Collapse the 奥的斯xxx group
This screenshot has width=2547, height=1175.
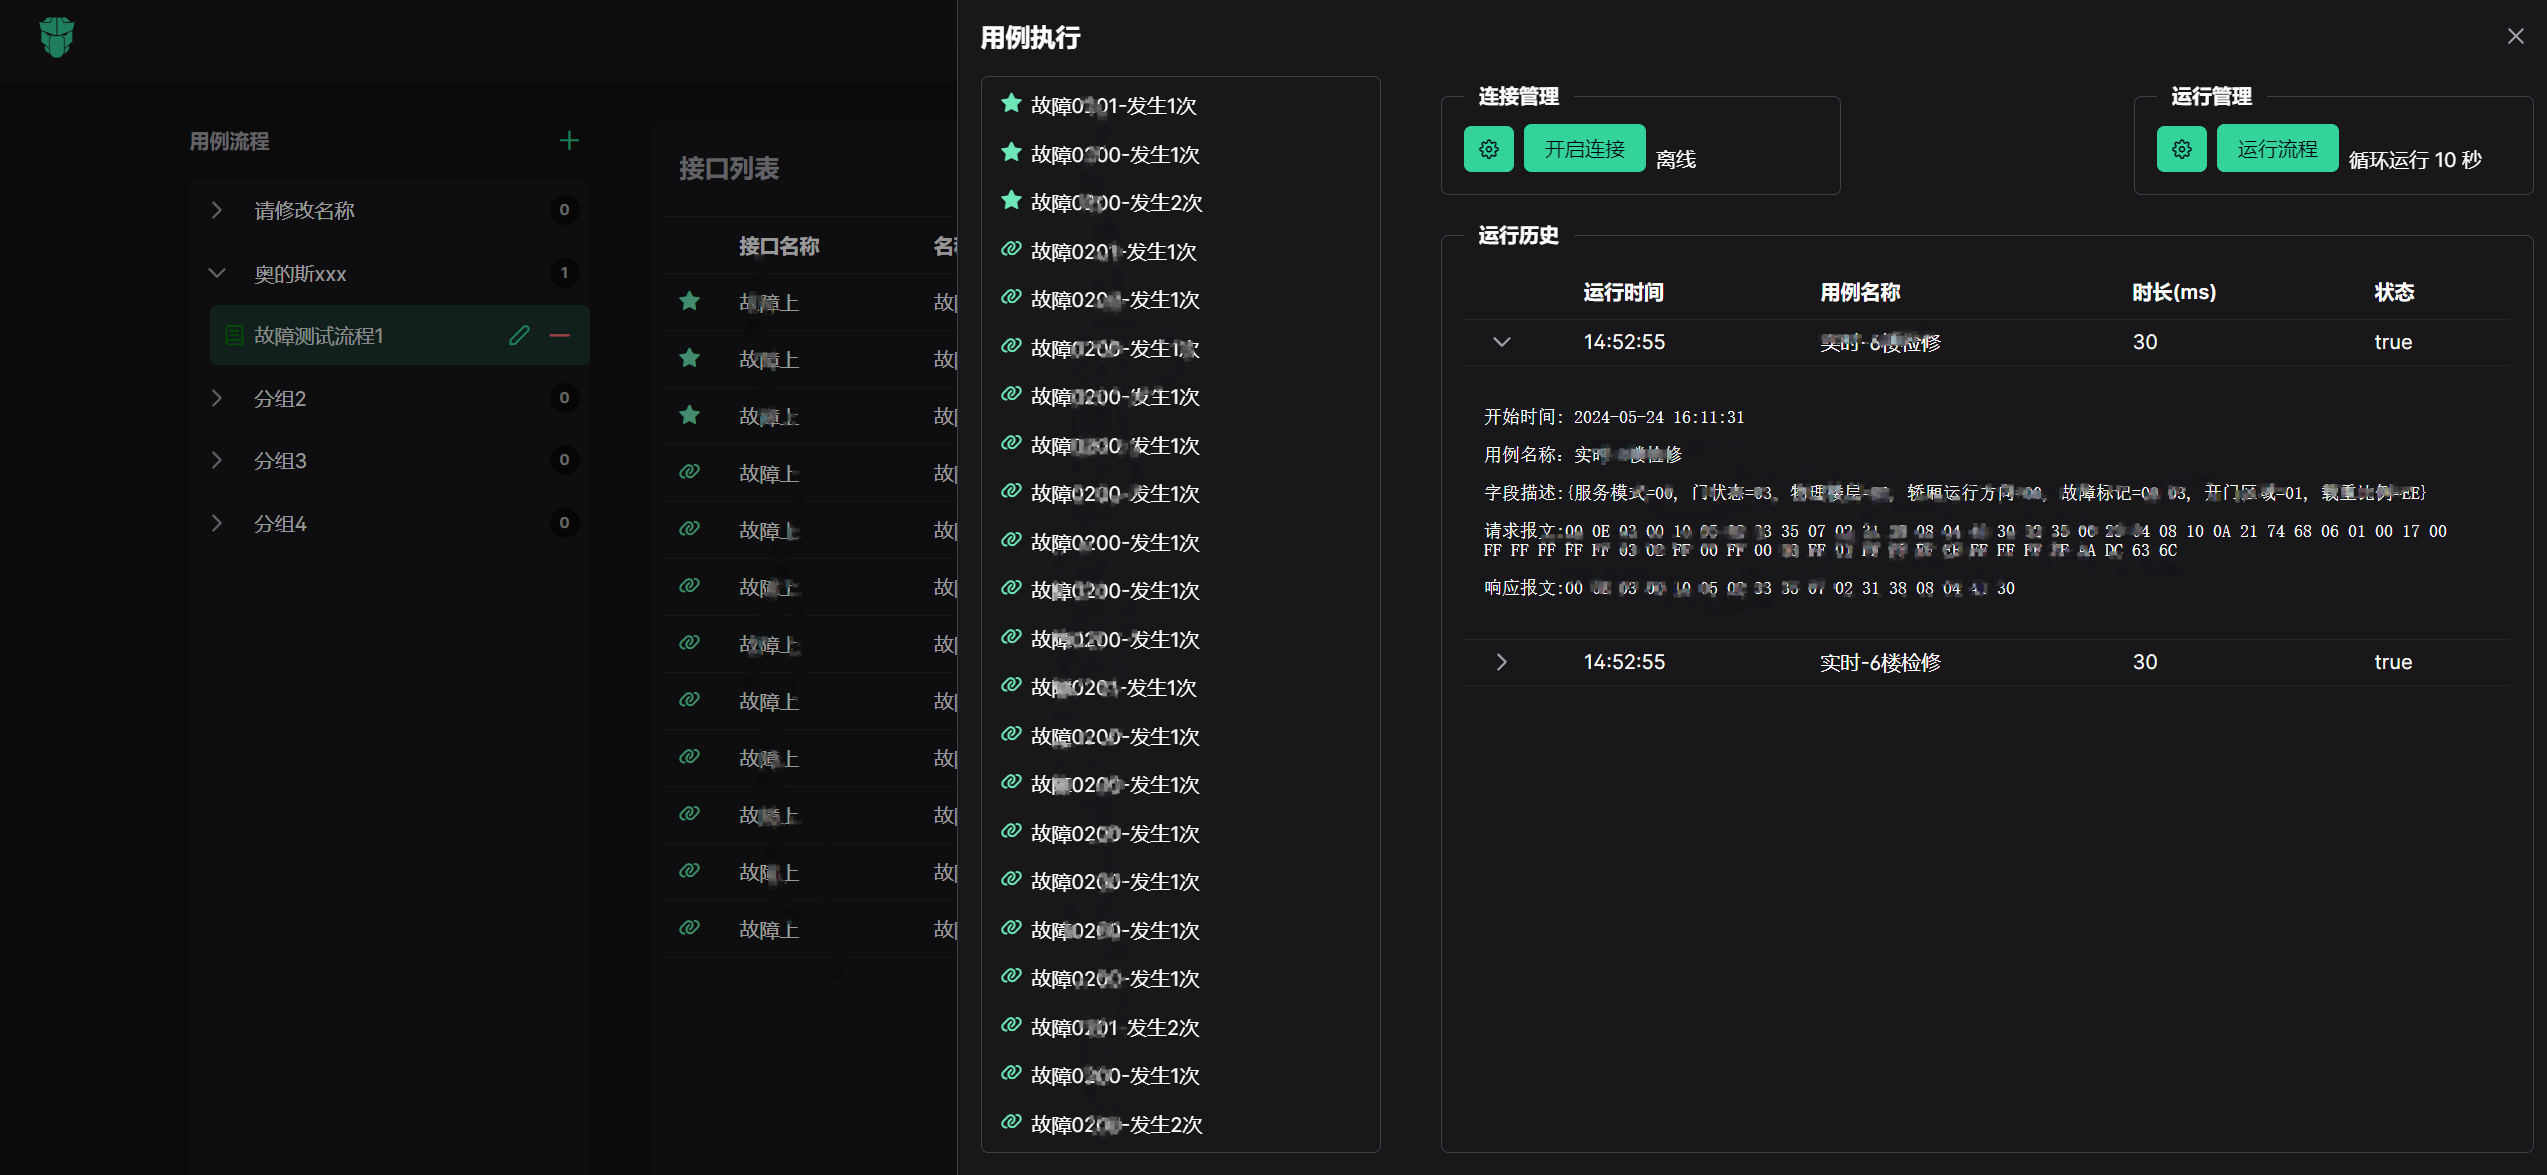point(217,273)
